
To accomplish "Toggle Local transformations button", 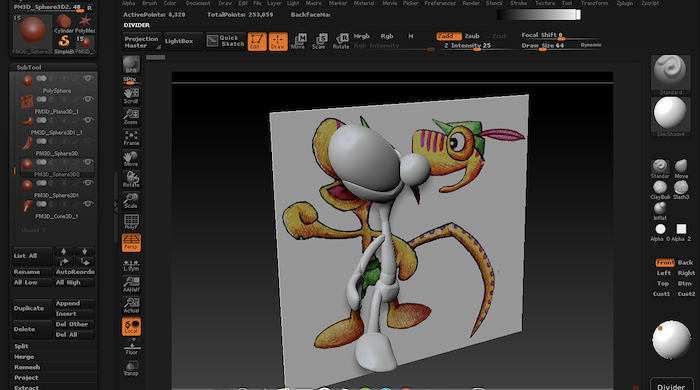I will click(x=131, y=326).
